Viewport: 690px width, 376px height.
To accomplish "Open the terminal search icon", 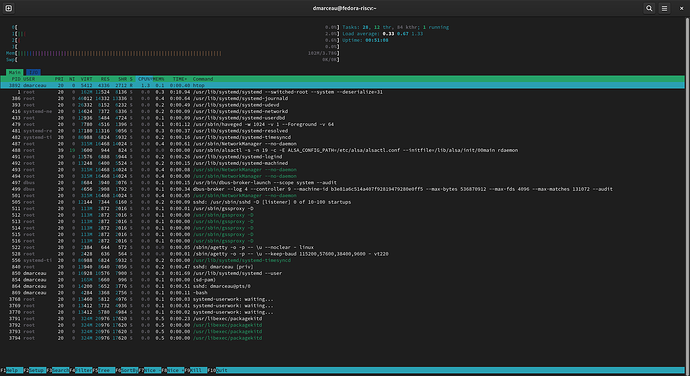I will [x=649, y=8].
